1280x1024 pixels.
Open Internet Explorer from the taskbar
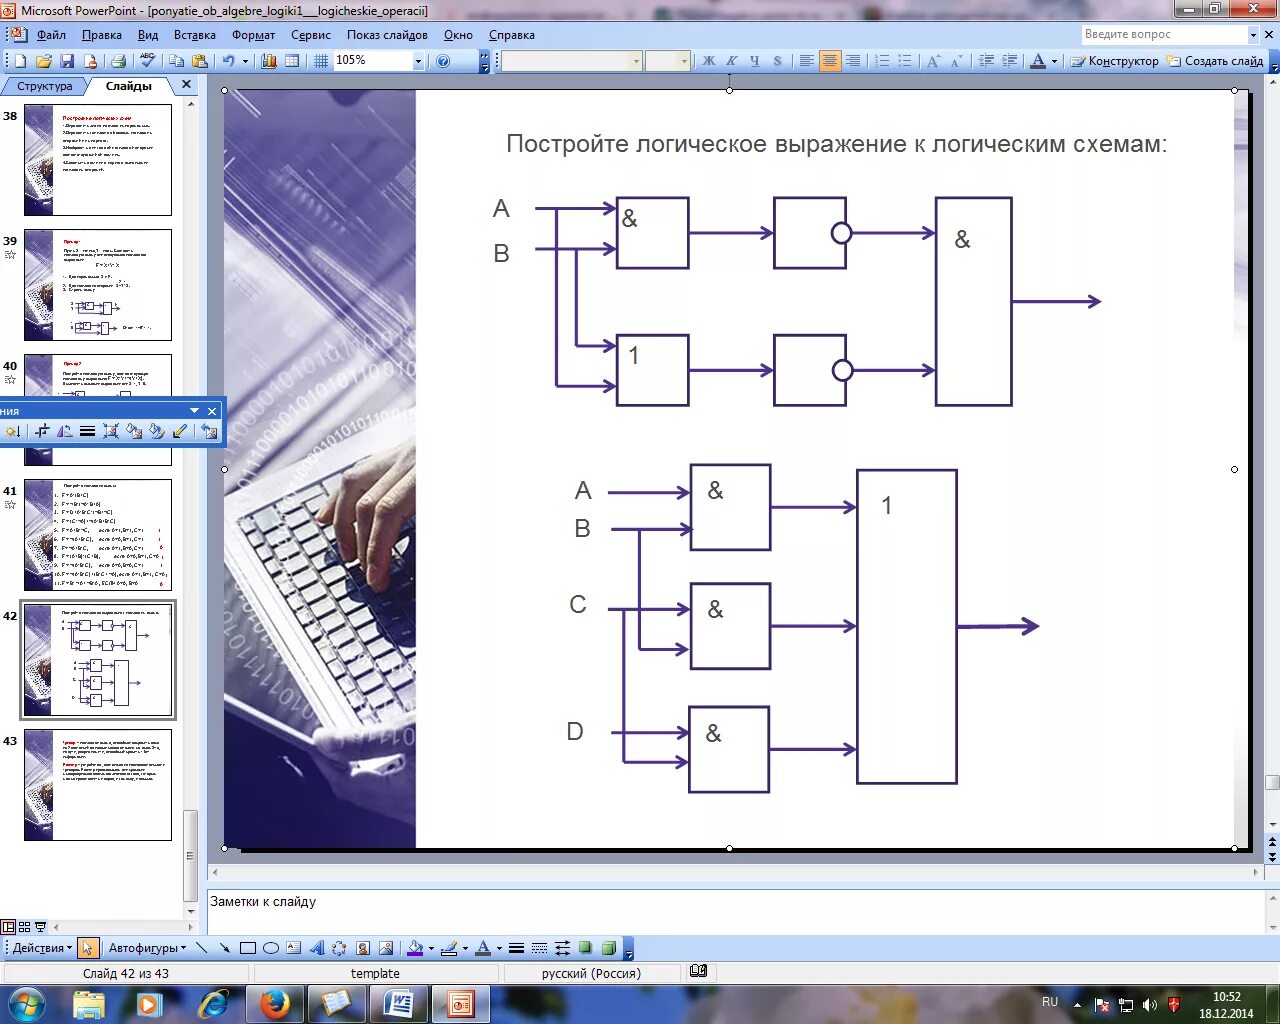click(213, 1003)
